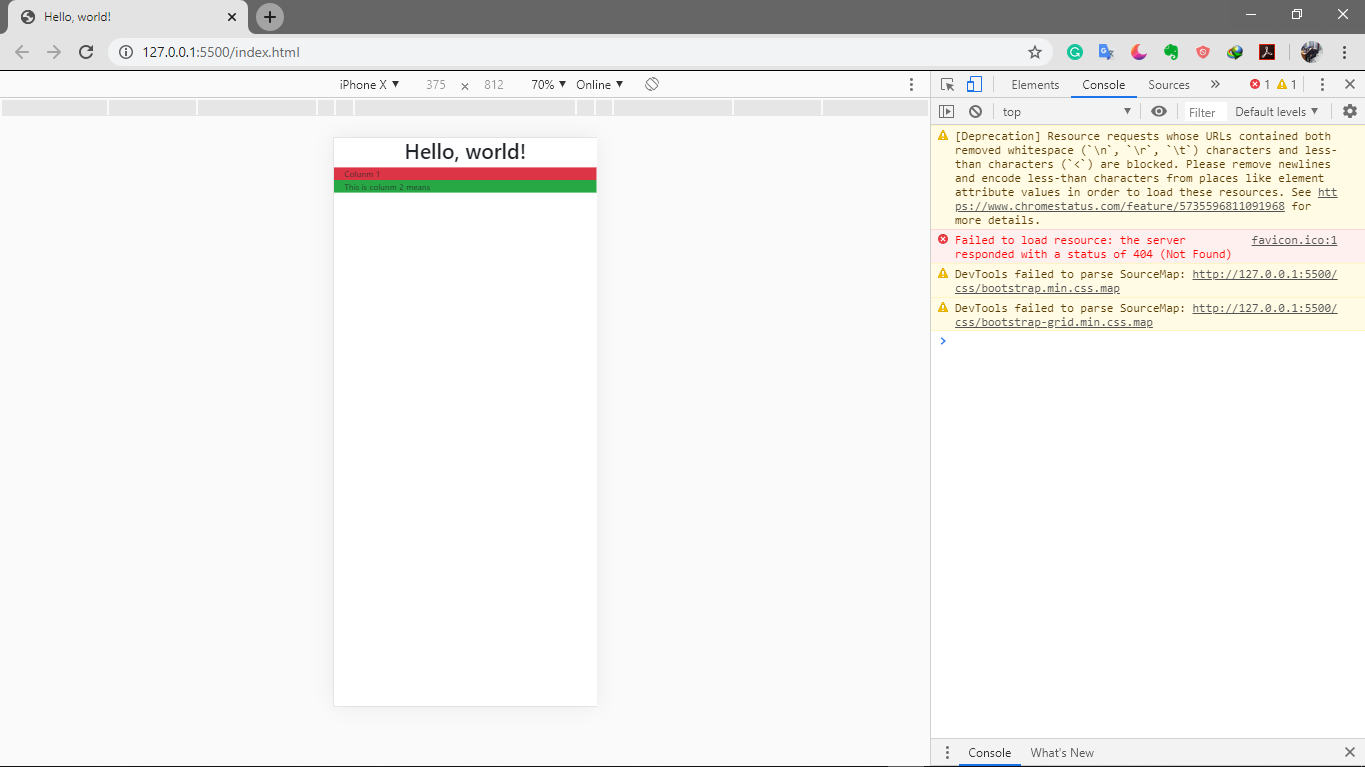Screen dimensions: 1365x767
Task: Show more DevTools tabs
Action: pyautogui.click(x=1215, y=85)
